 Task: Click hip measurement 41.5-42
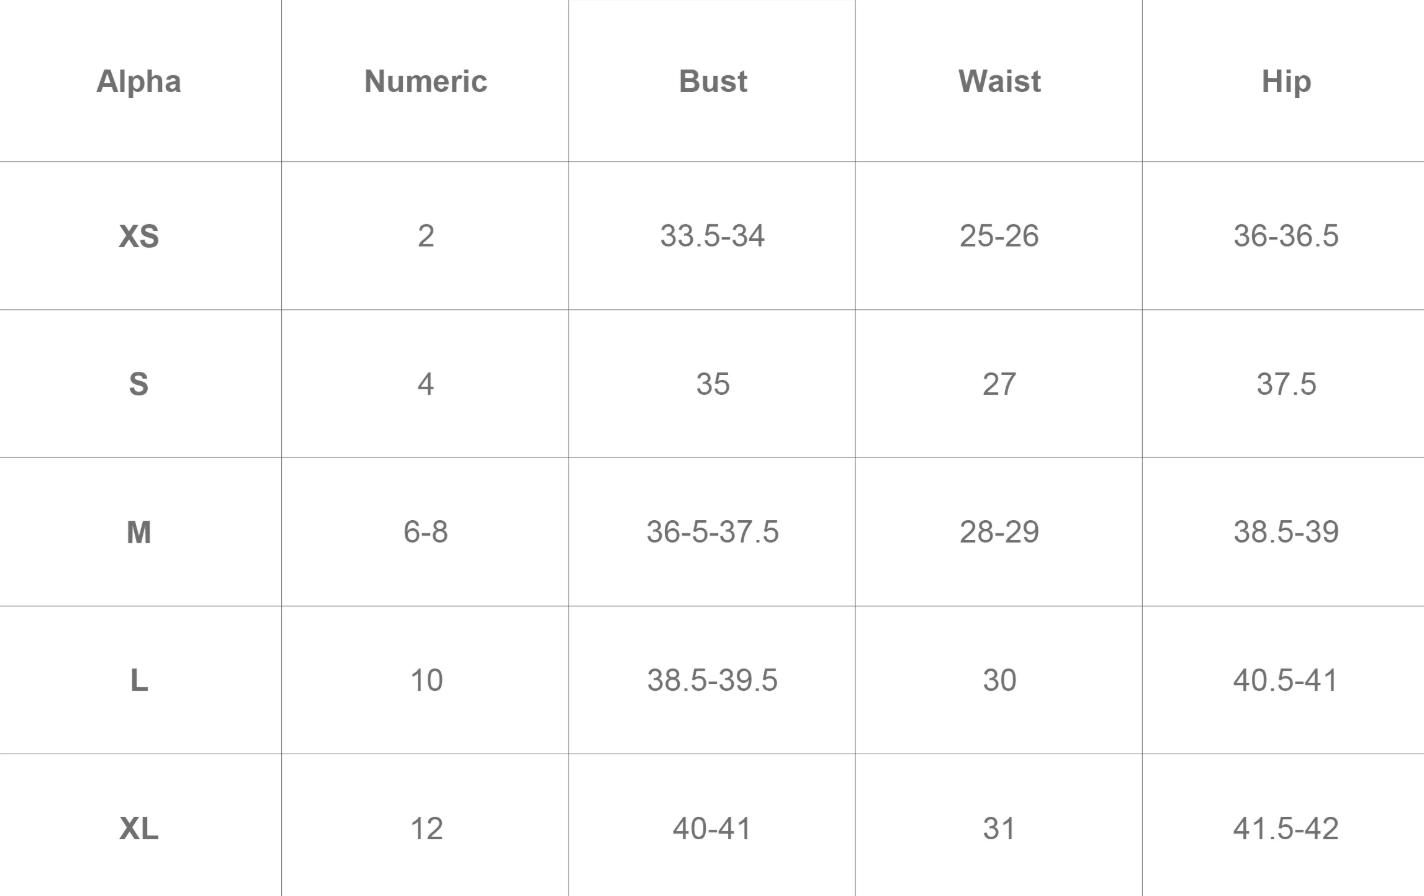pyautogui.click(x=1286, y=828)
